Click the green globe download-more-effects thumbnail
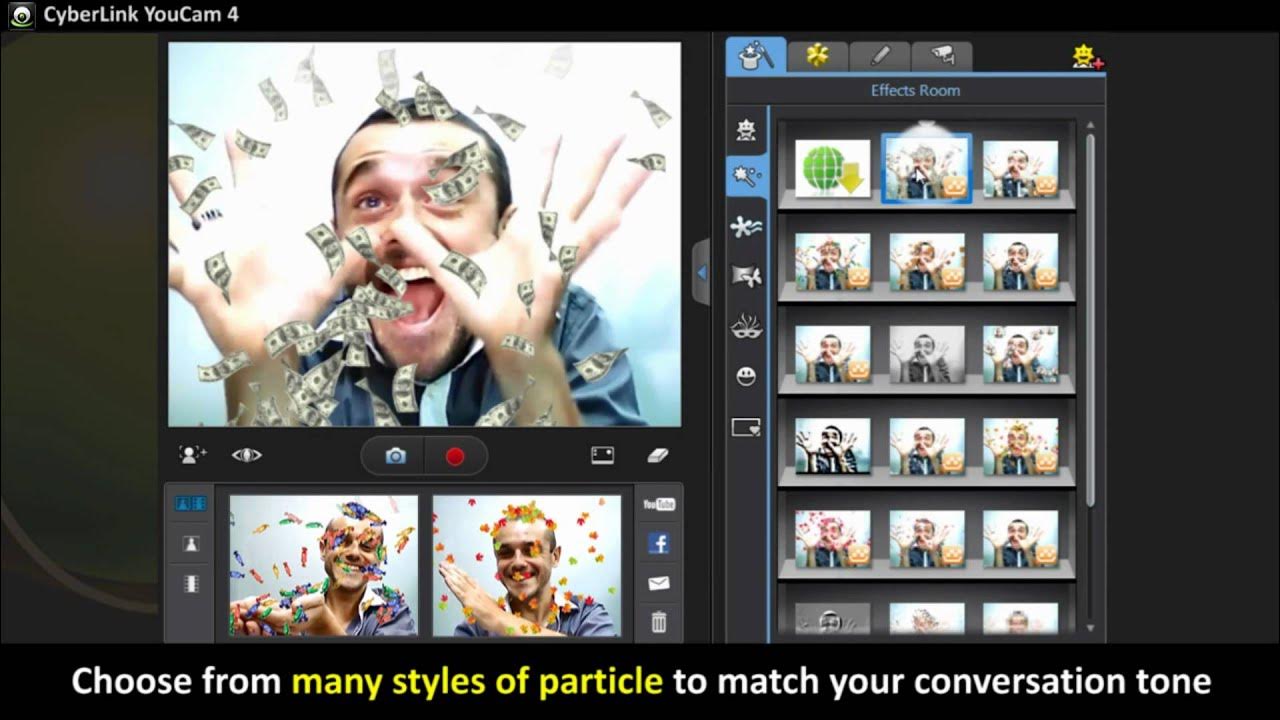The width and height of the screenshot is (1280, 720). (x=832, y=167)
